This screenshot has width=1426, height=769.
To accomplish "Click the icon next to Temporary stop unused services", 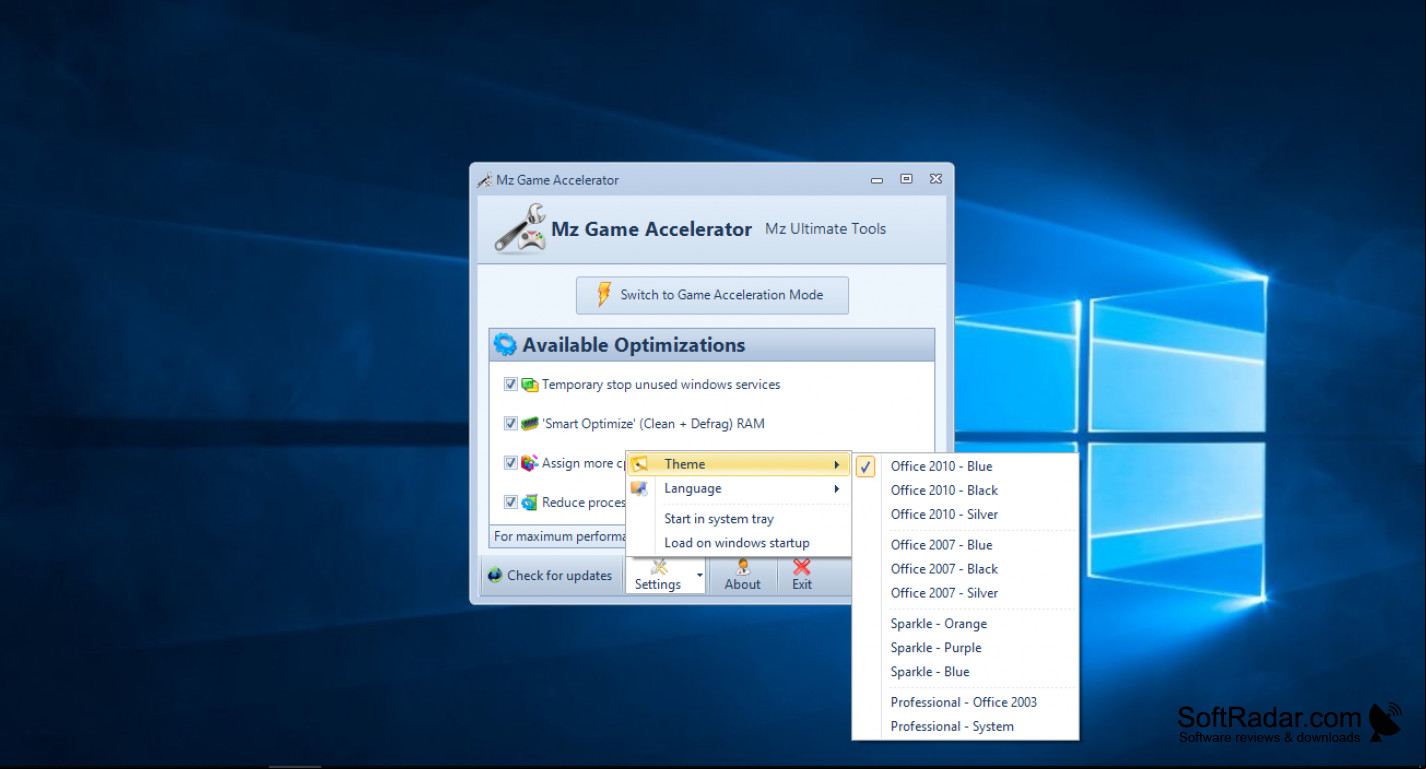I will tap(530, 384).
